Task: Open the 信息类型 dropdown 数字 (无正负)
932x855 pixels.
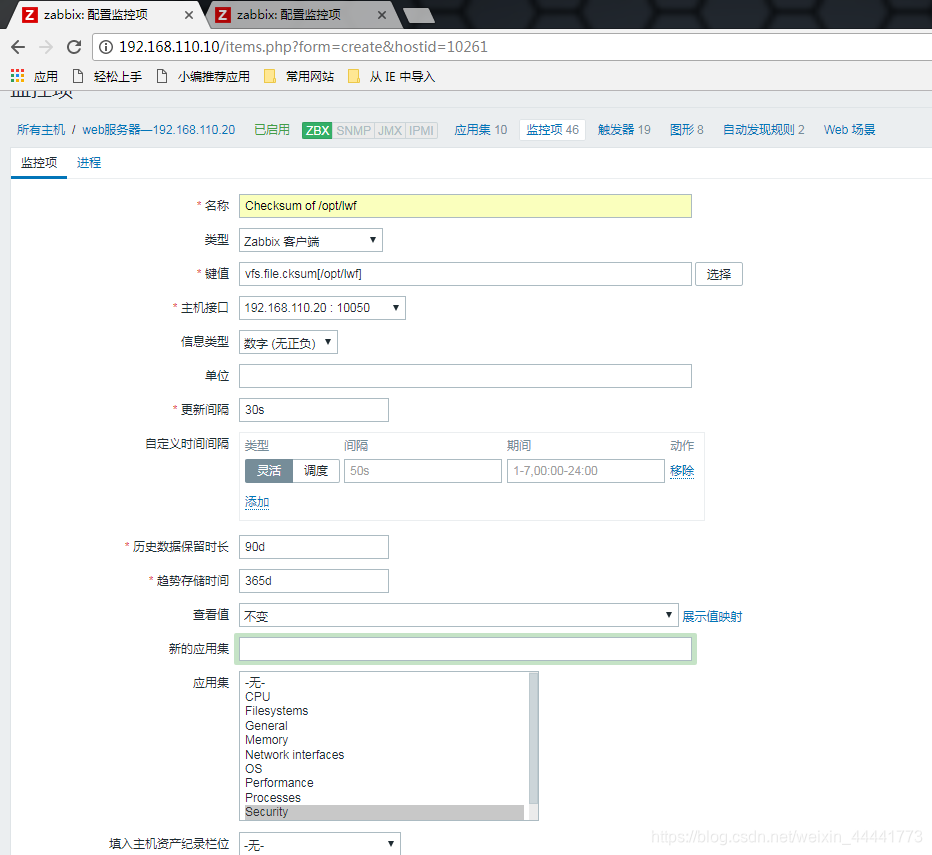Action: tap(288, 342)
